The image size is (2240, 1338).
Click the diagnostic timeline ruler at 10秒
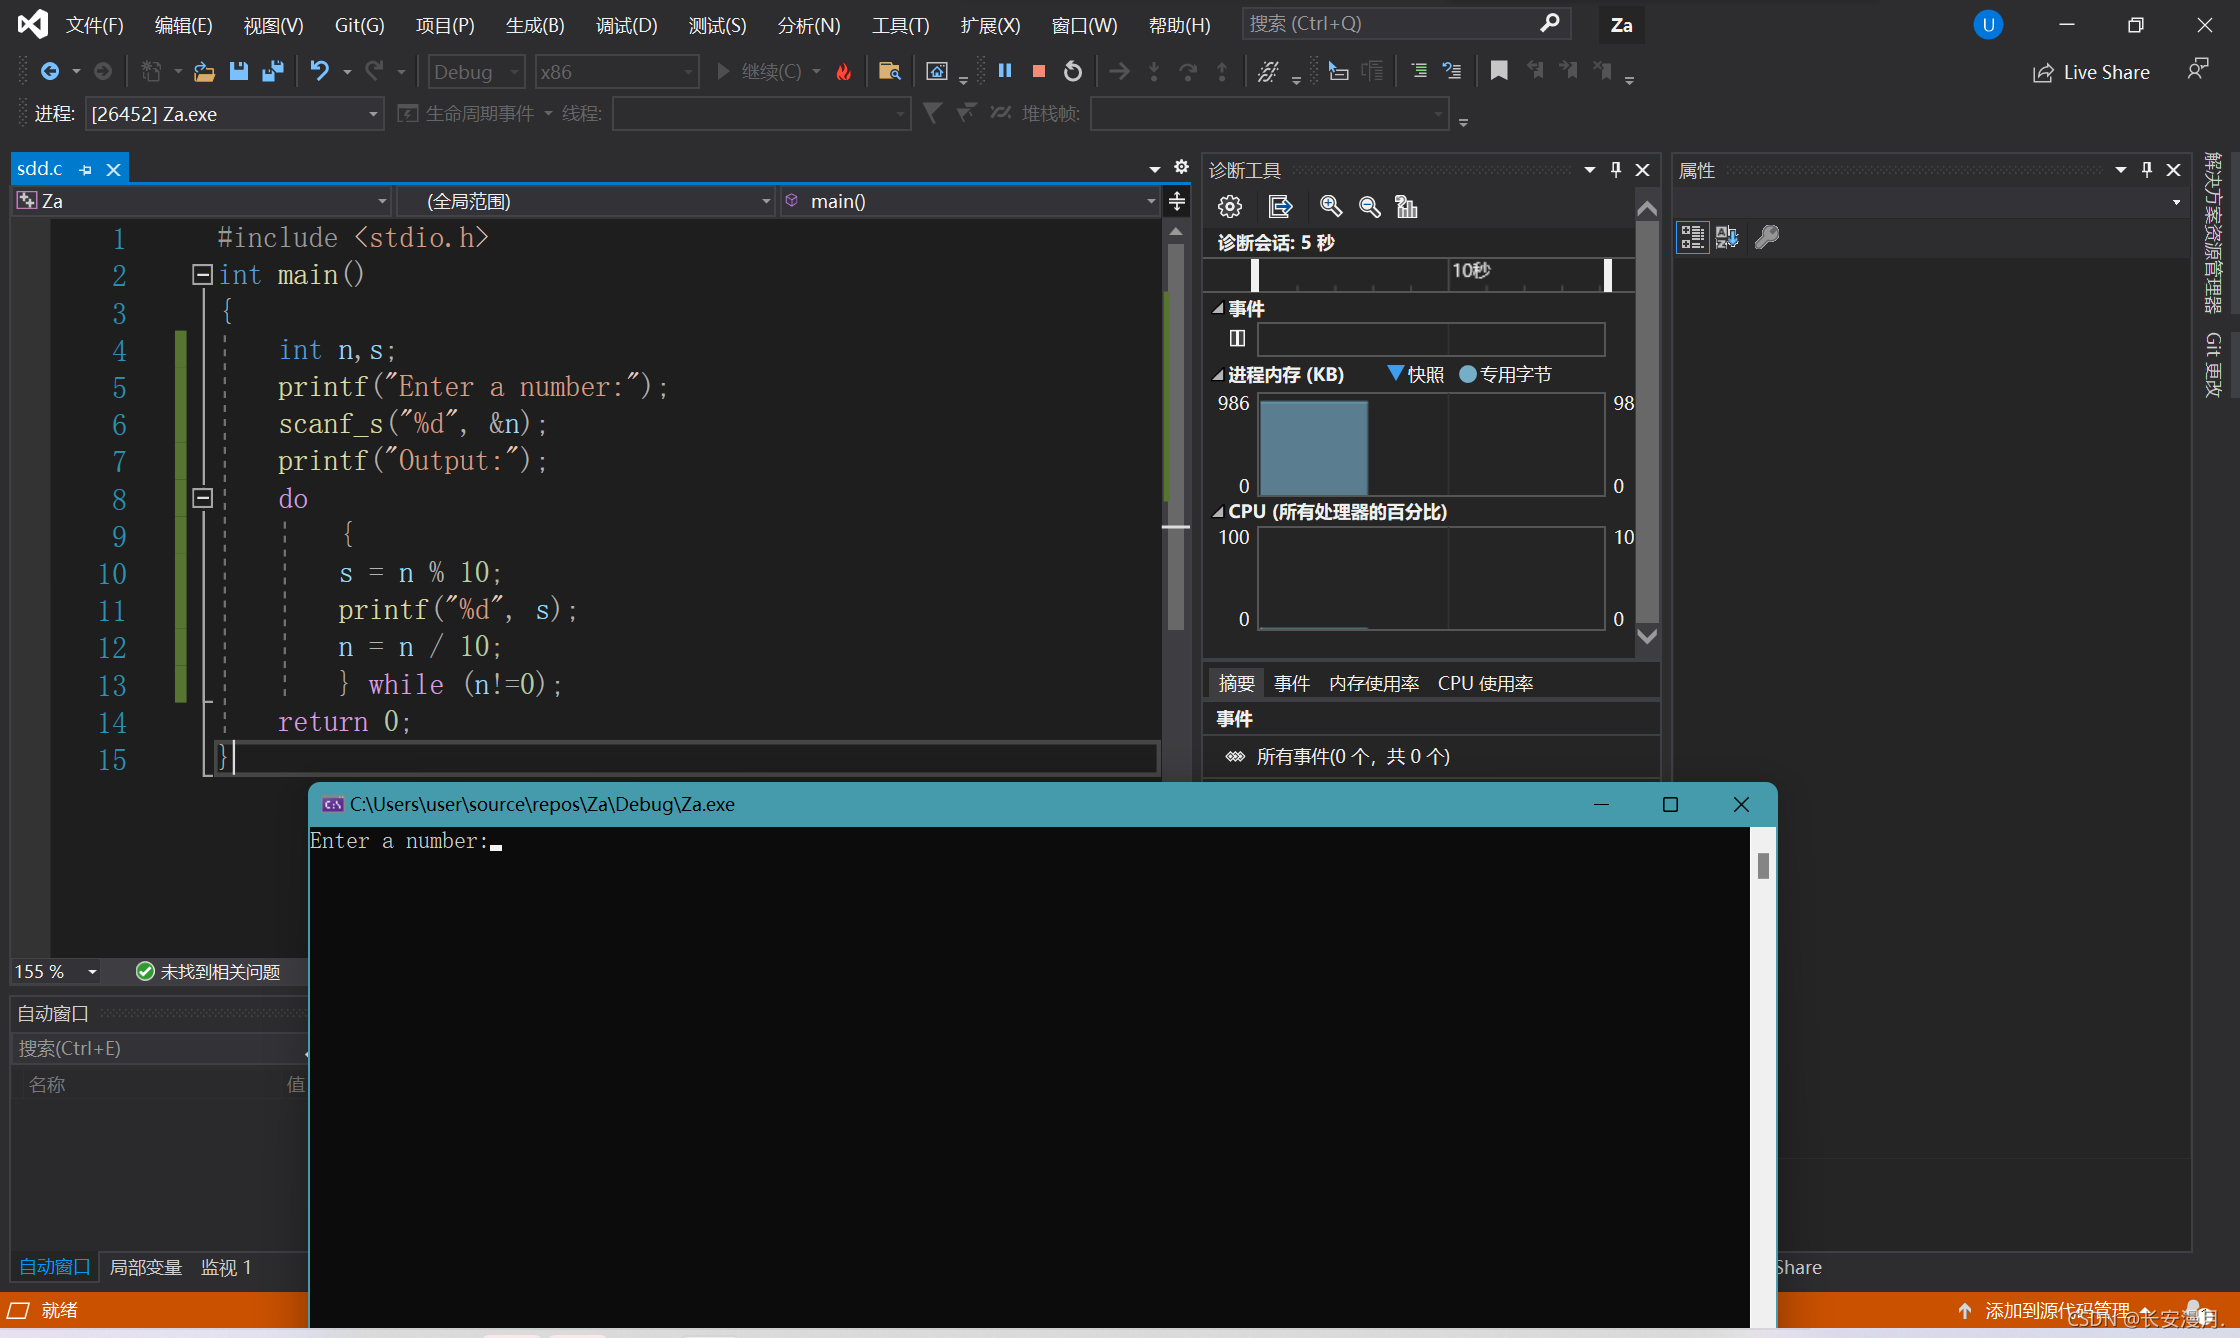(1470, 271)
